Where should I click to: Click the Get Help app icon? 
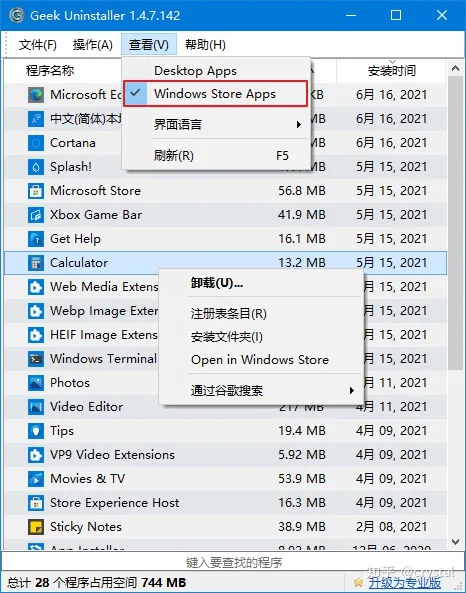pos(36,239)
